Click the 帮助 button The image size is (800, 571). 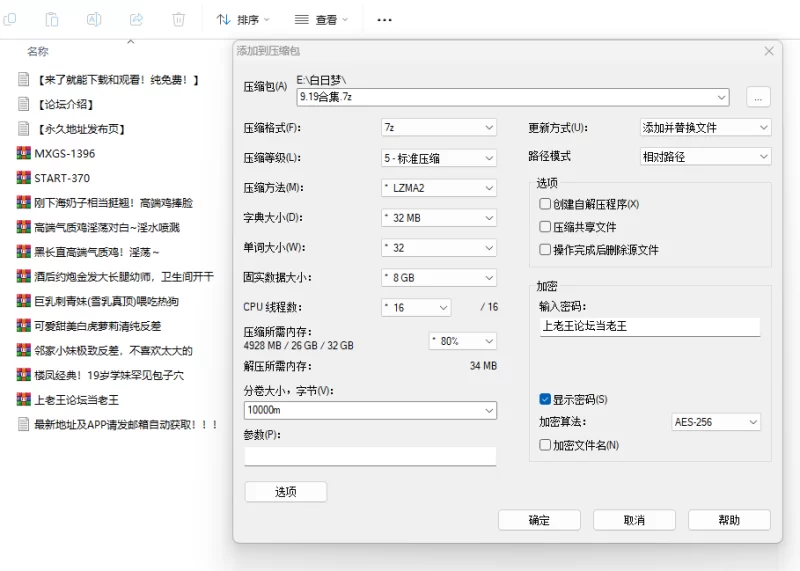729,520
